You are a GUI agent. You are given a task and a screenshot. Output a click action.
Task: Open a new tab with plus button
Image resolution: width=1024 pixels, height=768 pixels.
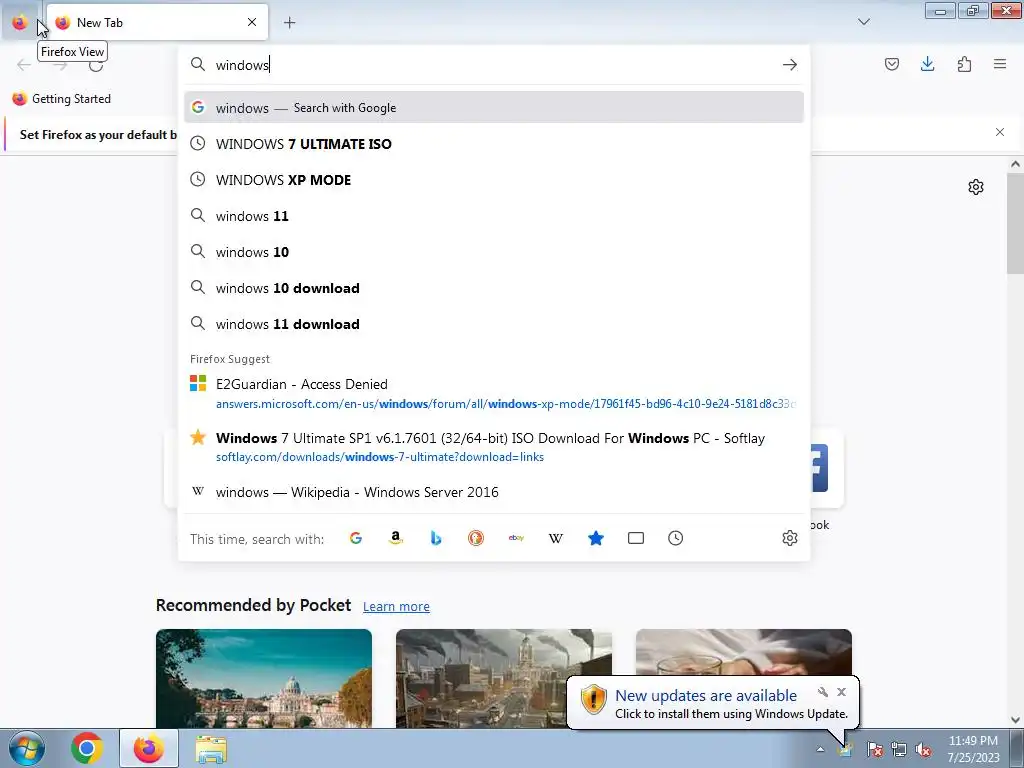pyautogui.click(x=289, y=22)
